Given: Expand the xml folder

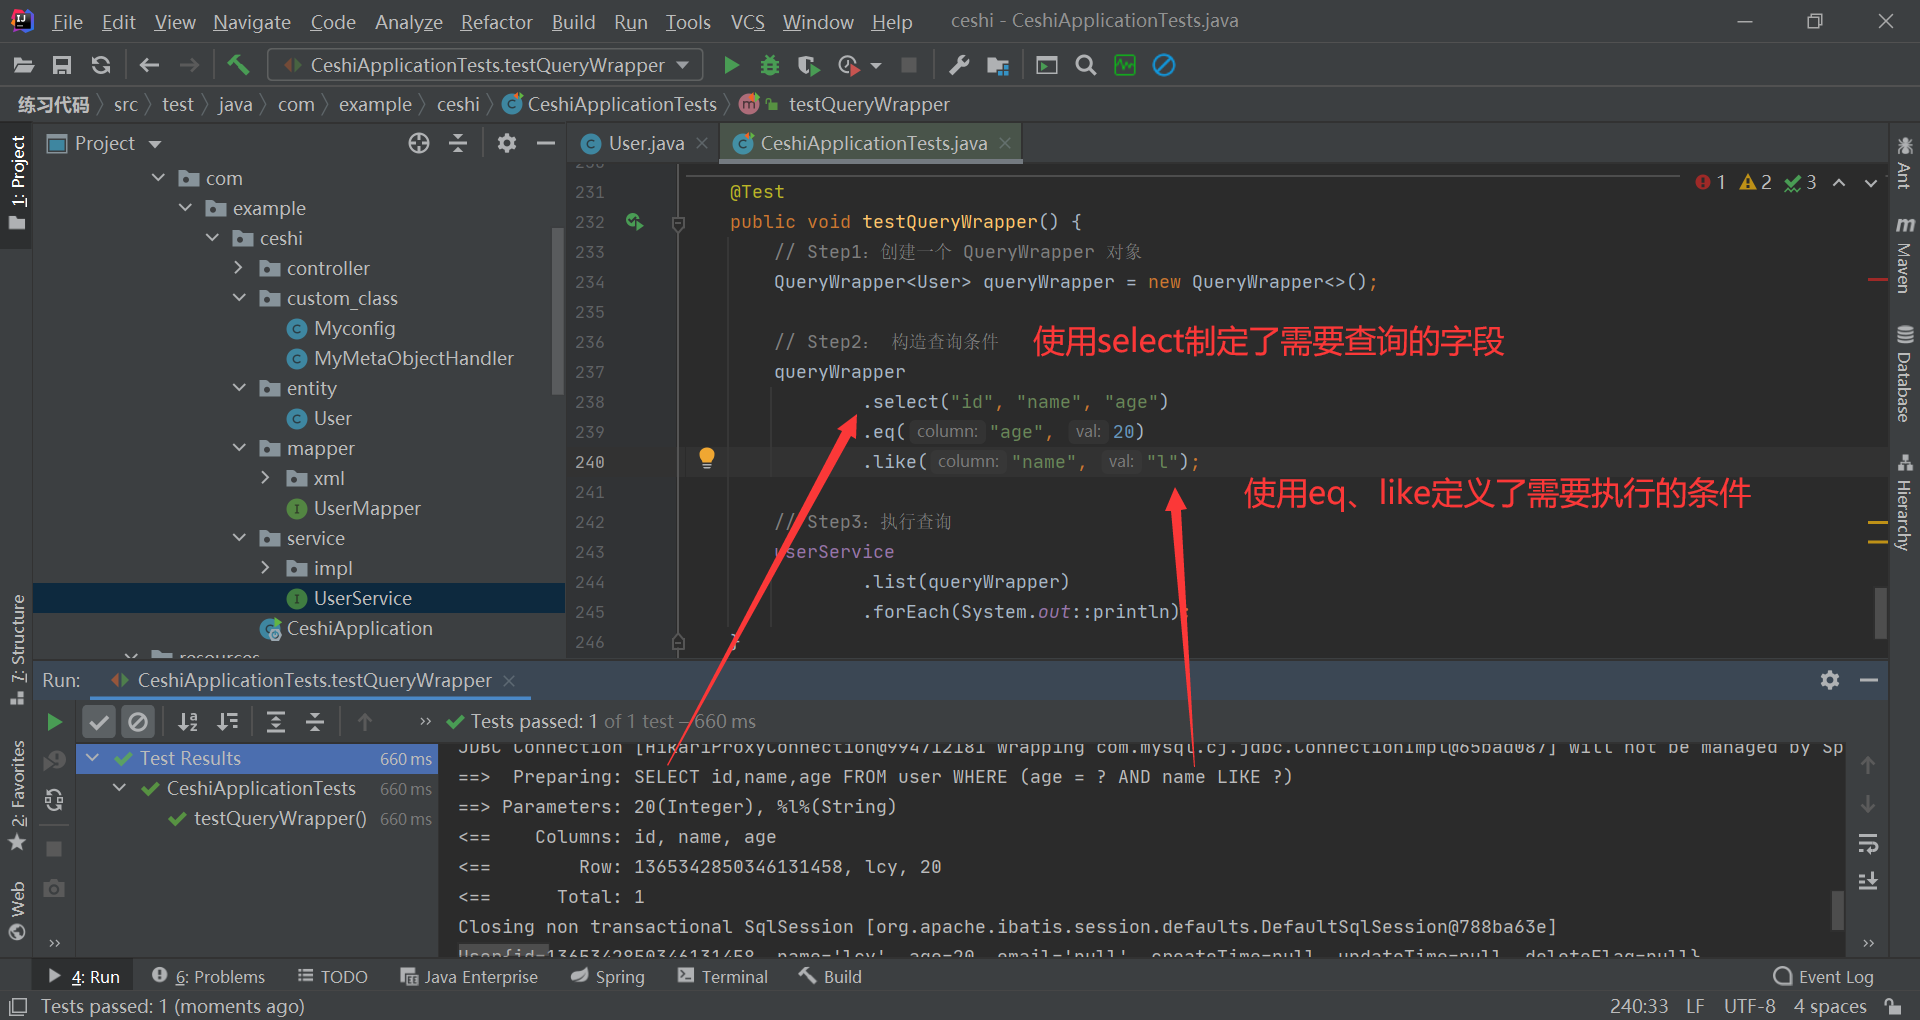Looking at the screenshot, I should [x=265, y=478].
